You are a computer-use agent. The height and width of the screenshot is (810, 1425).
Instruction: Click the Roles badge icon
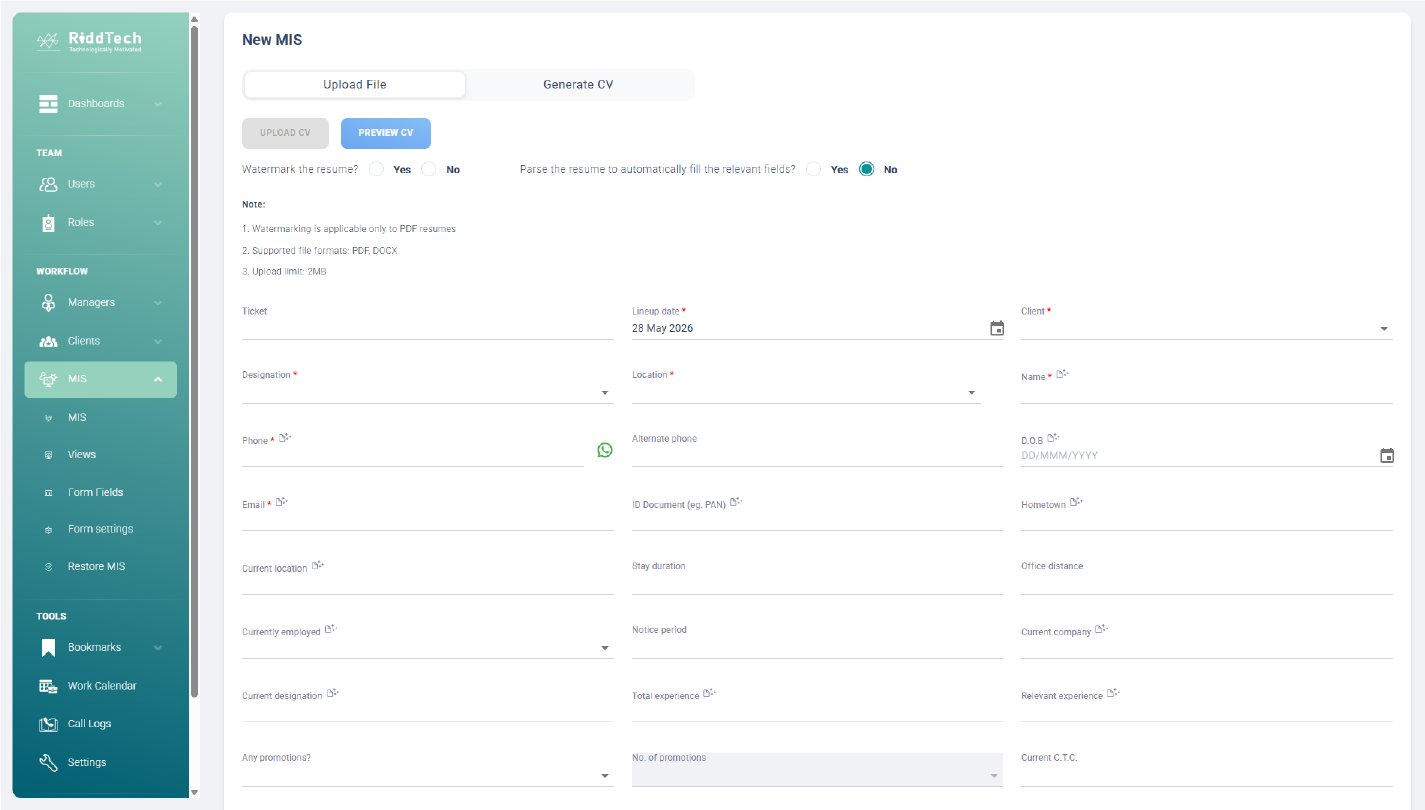pos(48,223)
